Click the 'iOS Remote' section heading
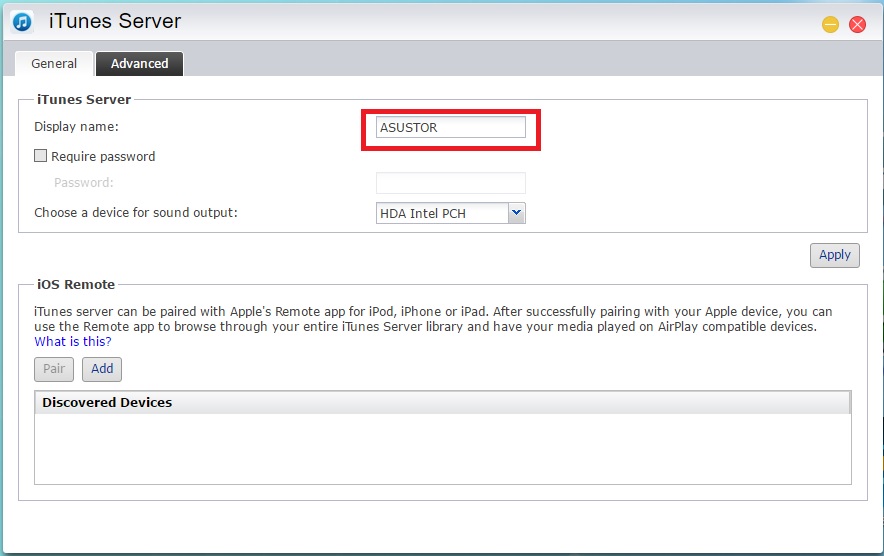Image resolution: width=884 pixels, height=556 pixels. (76, 284)
